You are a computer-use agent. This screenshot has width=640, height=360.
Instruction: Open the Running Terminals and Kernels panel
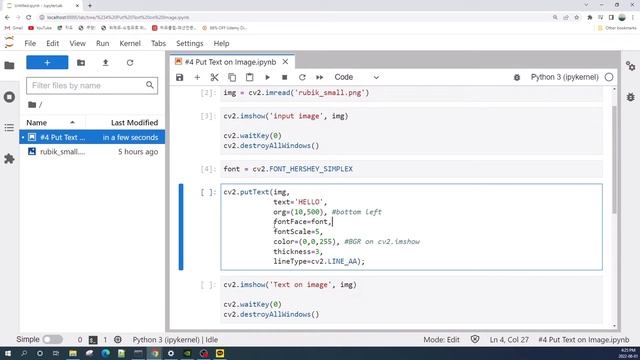click(9, 97)
